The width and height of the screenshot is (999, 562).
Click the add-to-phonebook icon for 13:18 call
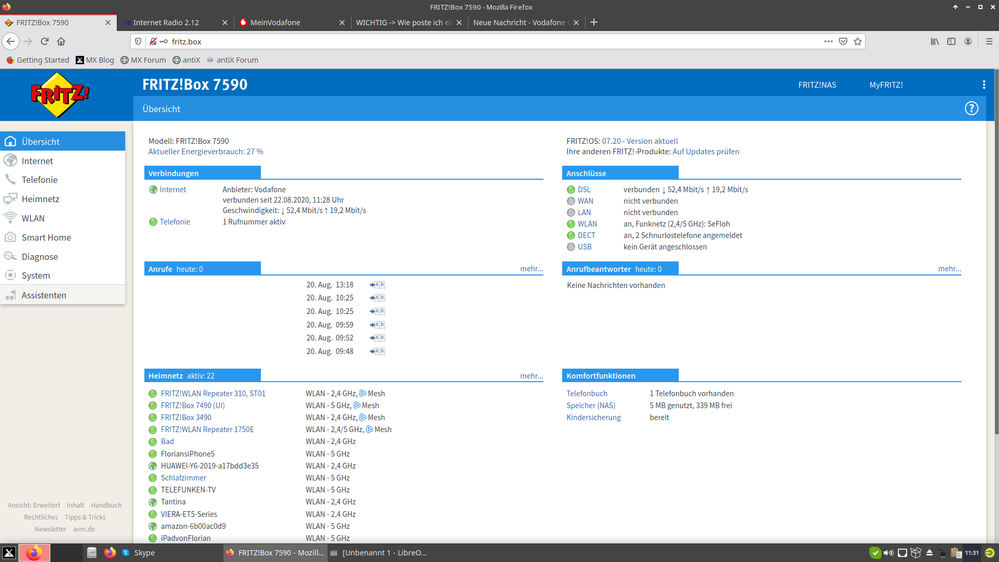tap(377, 285)
